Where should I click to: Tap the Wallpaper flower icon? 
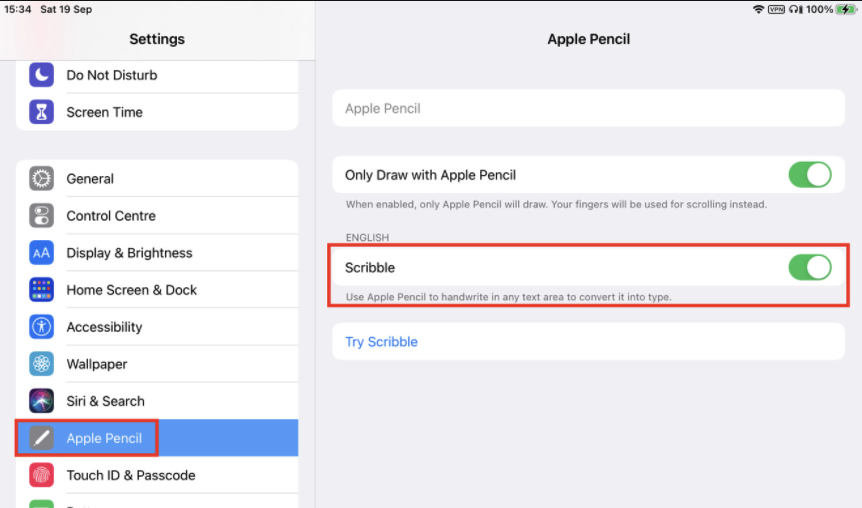point(41,364)
